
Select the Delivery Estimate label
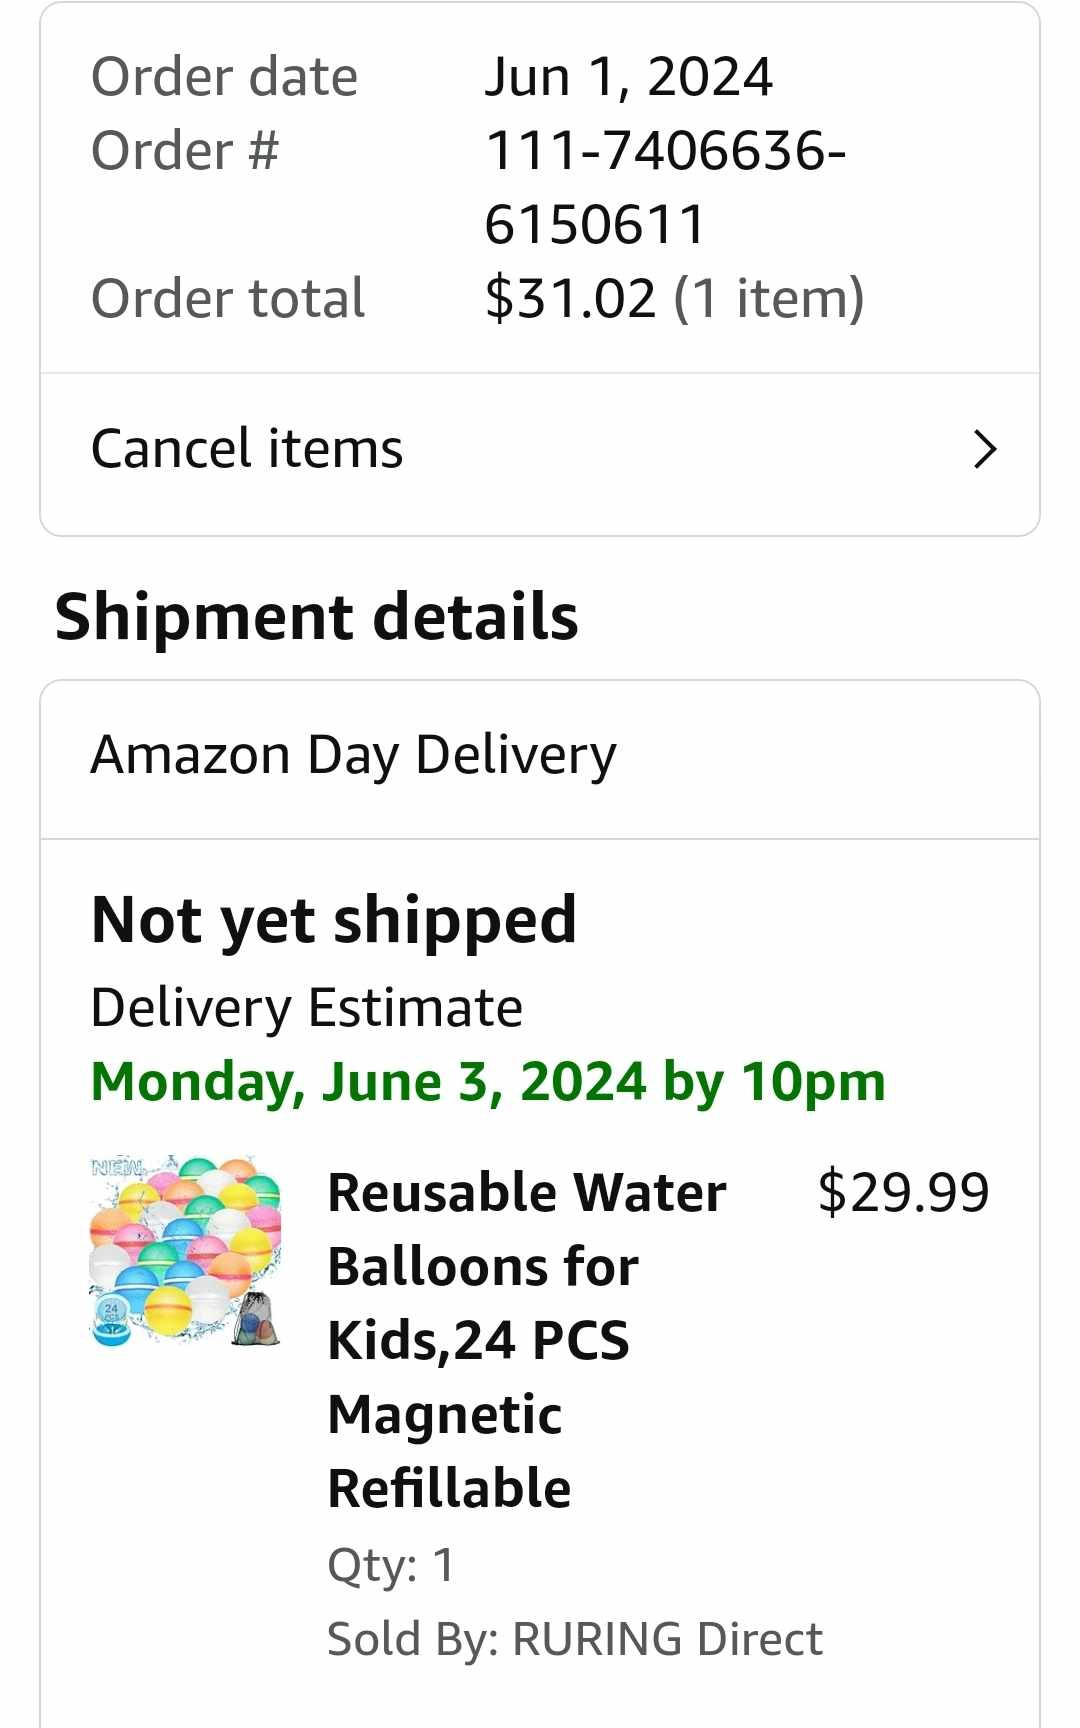point(306,1007)
